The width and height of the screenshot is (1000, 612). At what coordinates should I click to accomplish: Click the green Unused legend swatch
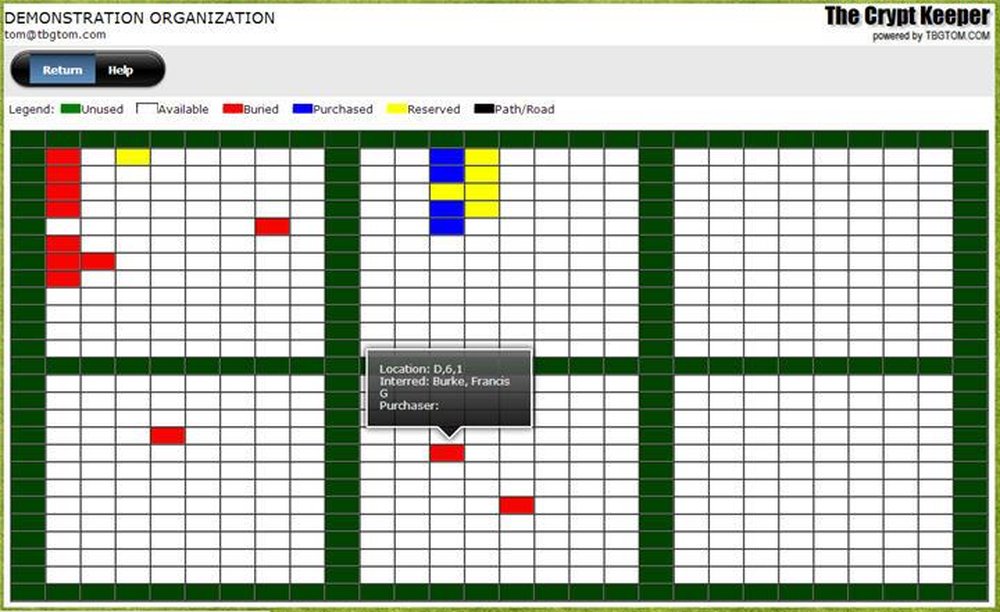[70, 108]
